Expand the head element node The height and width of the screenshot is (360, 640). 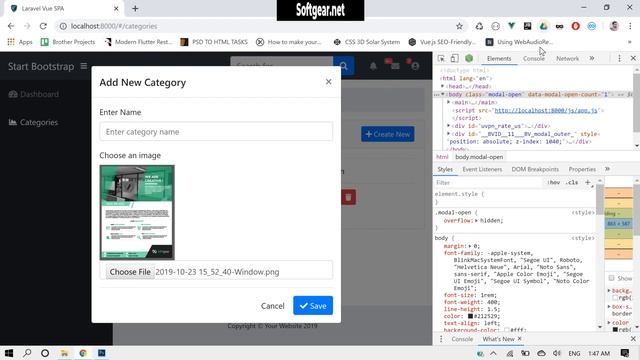(x=442, y=86)
